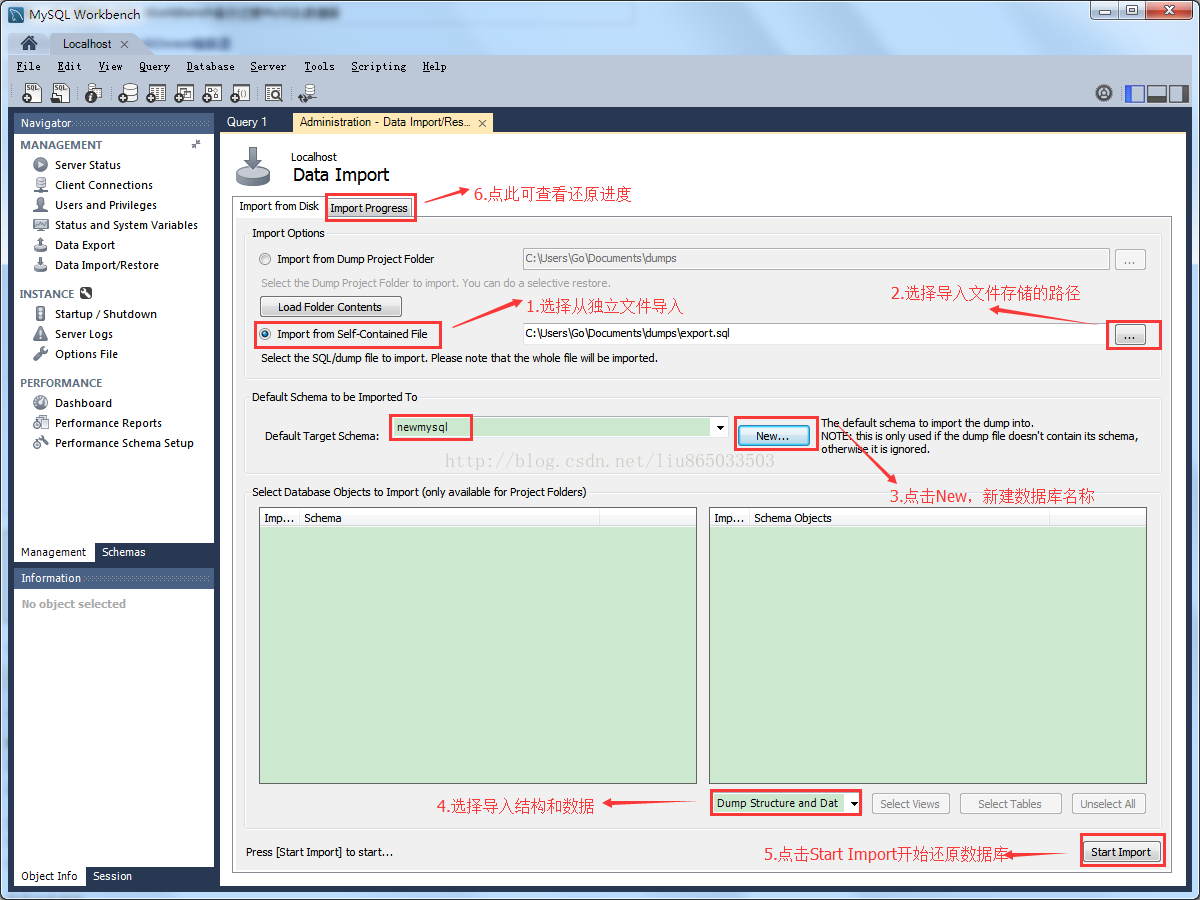Screen dimensions: 1200x900
Task: Open the Scripting menu
Action: pos(379,66)
